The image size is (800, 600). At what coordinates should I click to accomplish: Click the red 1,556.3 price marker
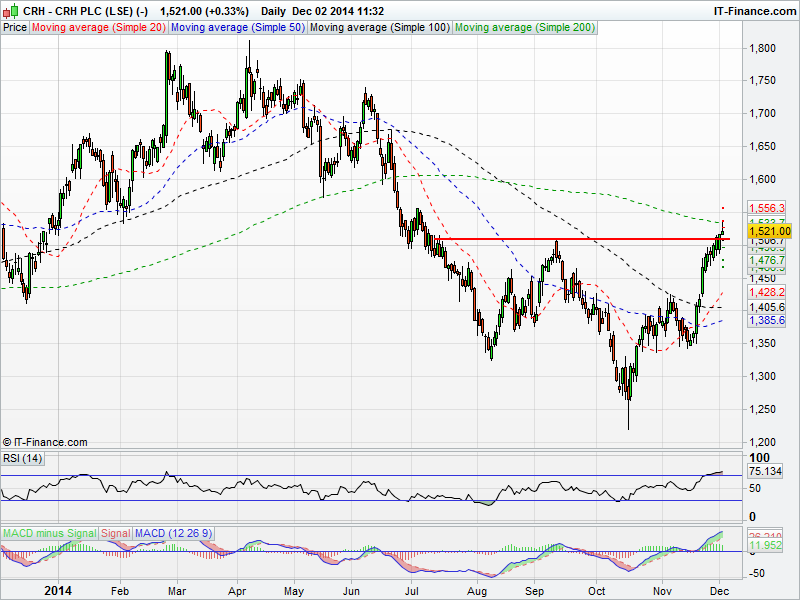(x=768, y=208)
